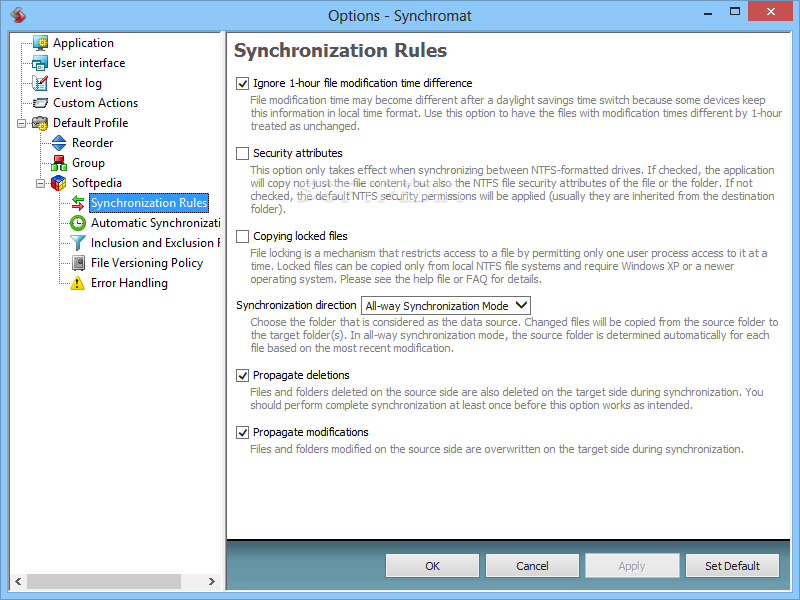Click the Inclusion and Exclusion funnel icon
This screenshot has height=600, width=800.
78,243
